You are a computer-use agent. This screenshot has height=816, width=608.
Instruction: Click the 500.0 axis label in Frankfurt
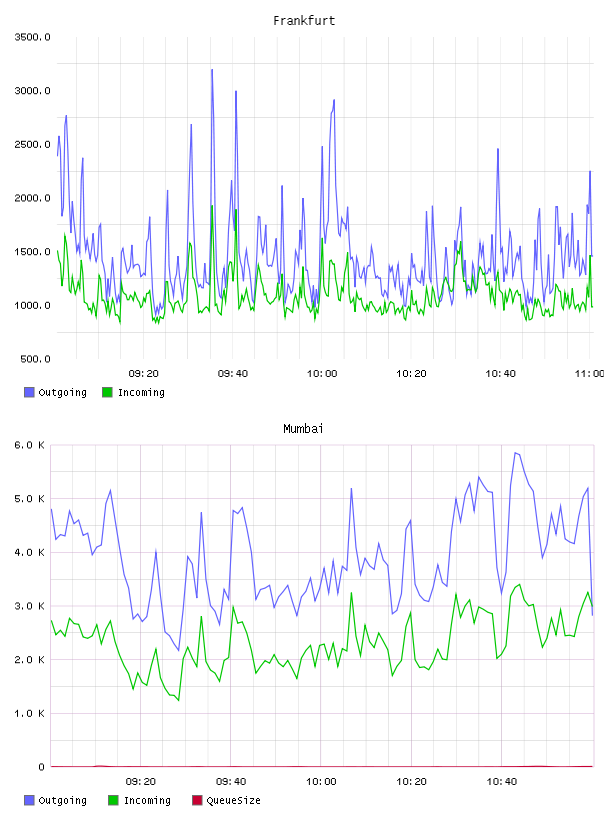click(x=35, y=359)
